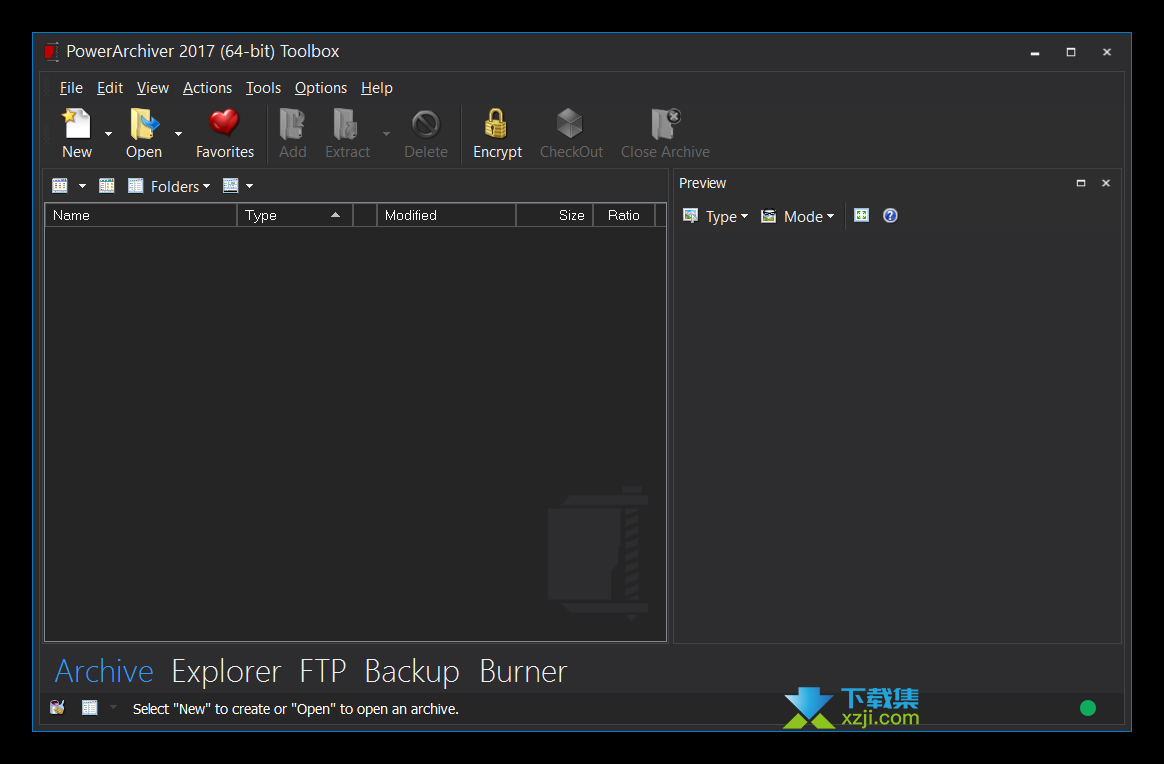Click the Delete toolbar button
The height and width of the screenshot is (764, 1164).
[425, 134]
